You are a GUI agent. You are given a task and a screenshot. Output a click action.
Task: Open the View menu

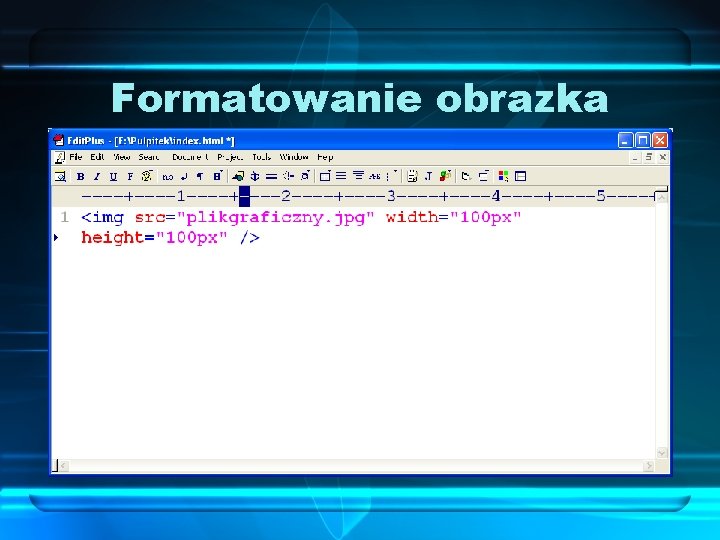pos(122,157)
